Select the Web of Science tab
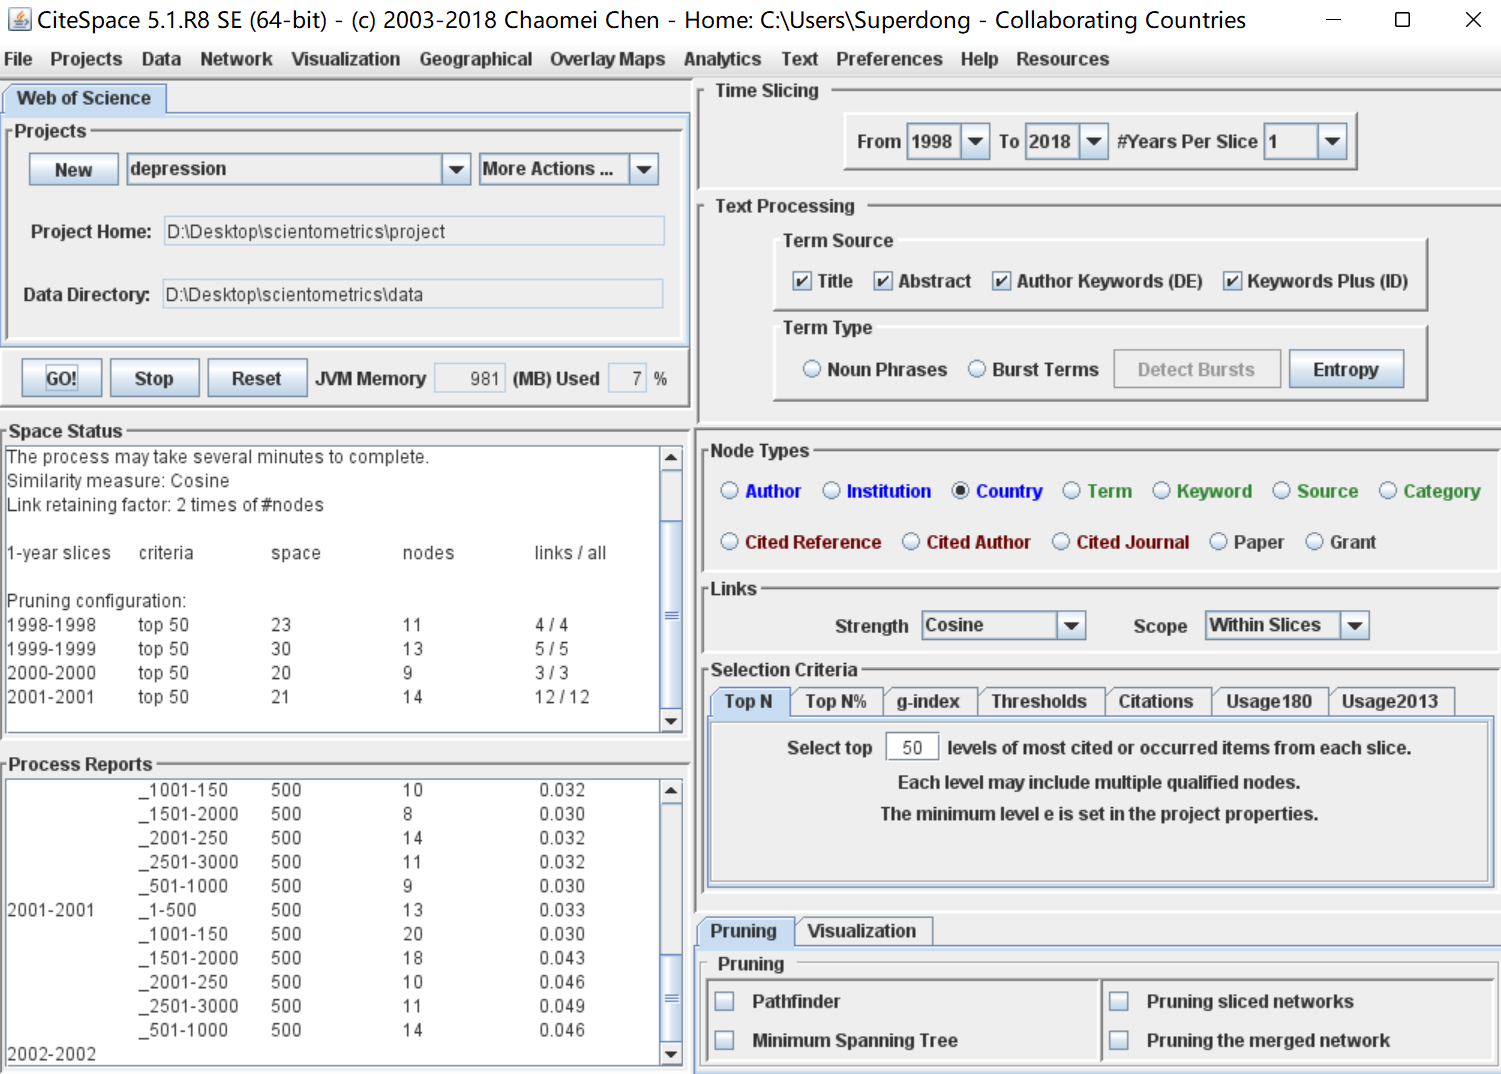Screen dimensions: 1501x1074 (84, 98)
